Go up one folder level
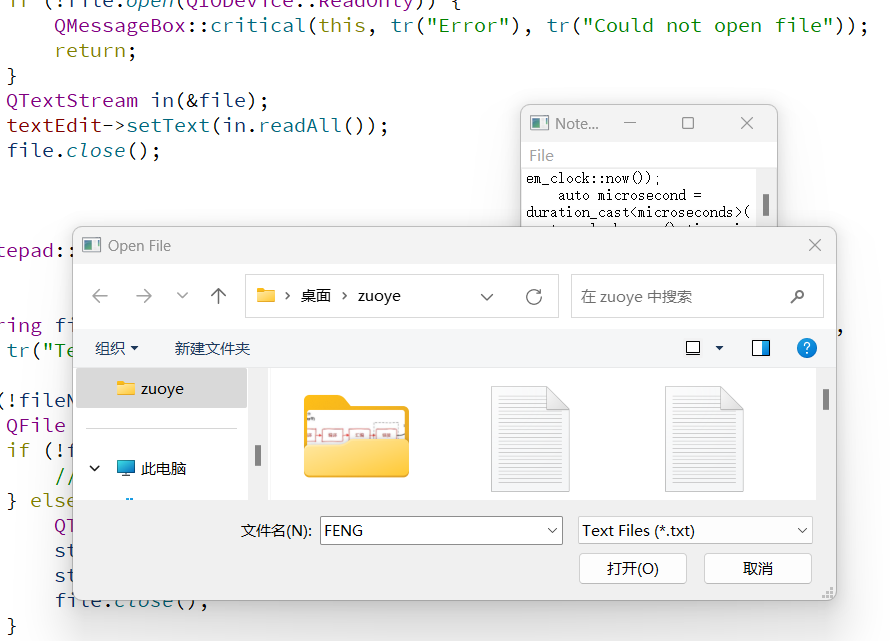 pos(219,296)
